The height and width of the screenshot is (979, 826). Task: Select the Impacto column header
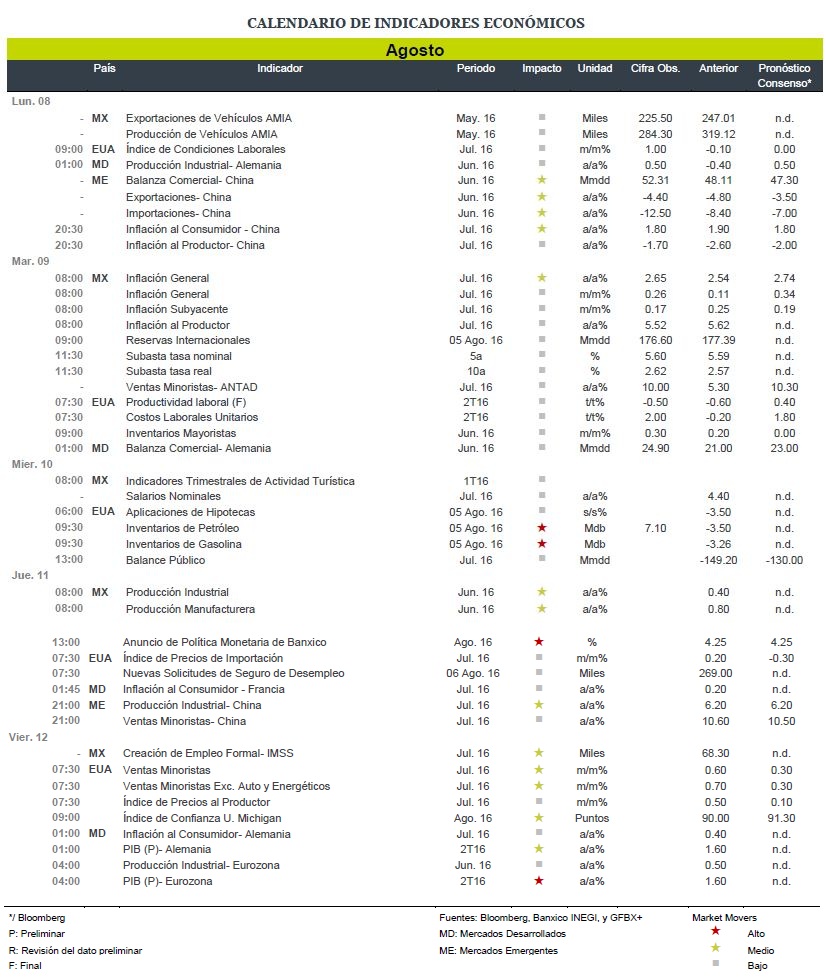tap(541, 68)
